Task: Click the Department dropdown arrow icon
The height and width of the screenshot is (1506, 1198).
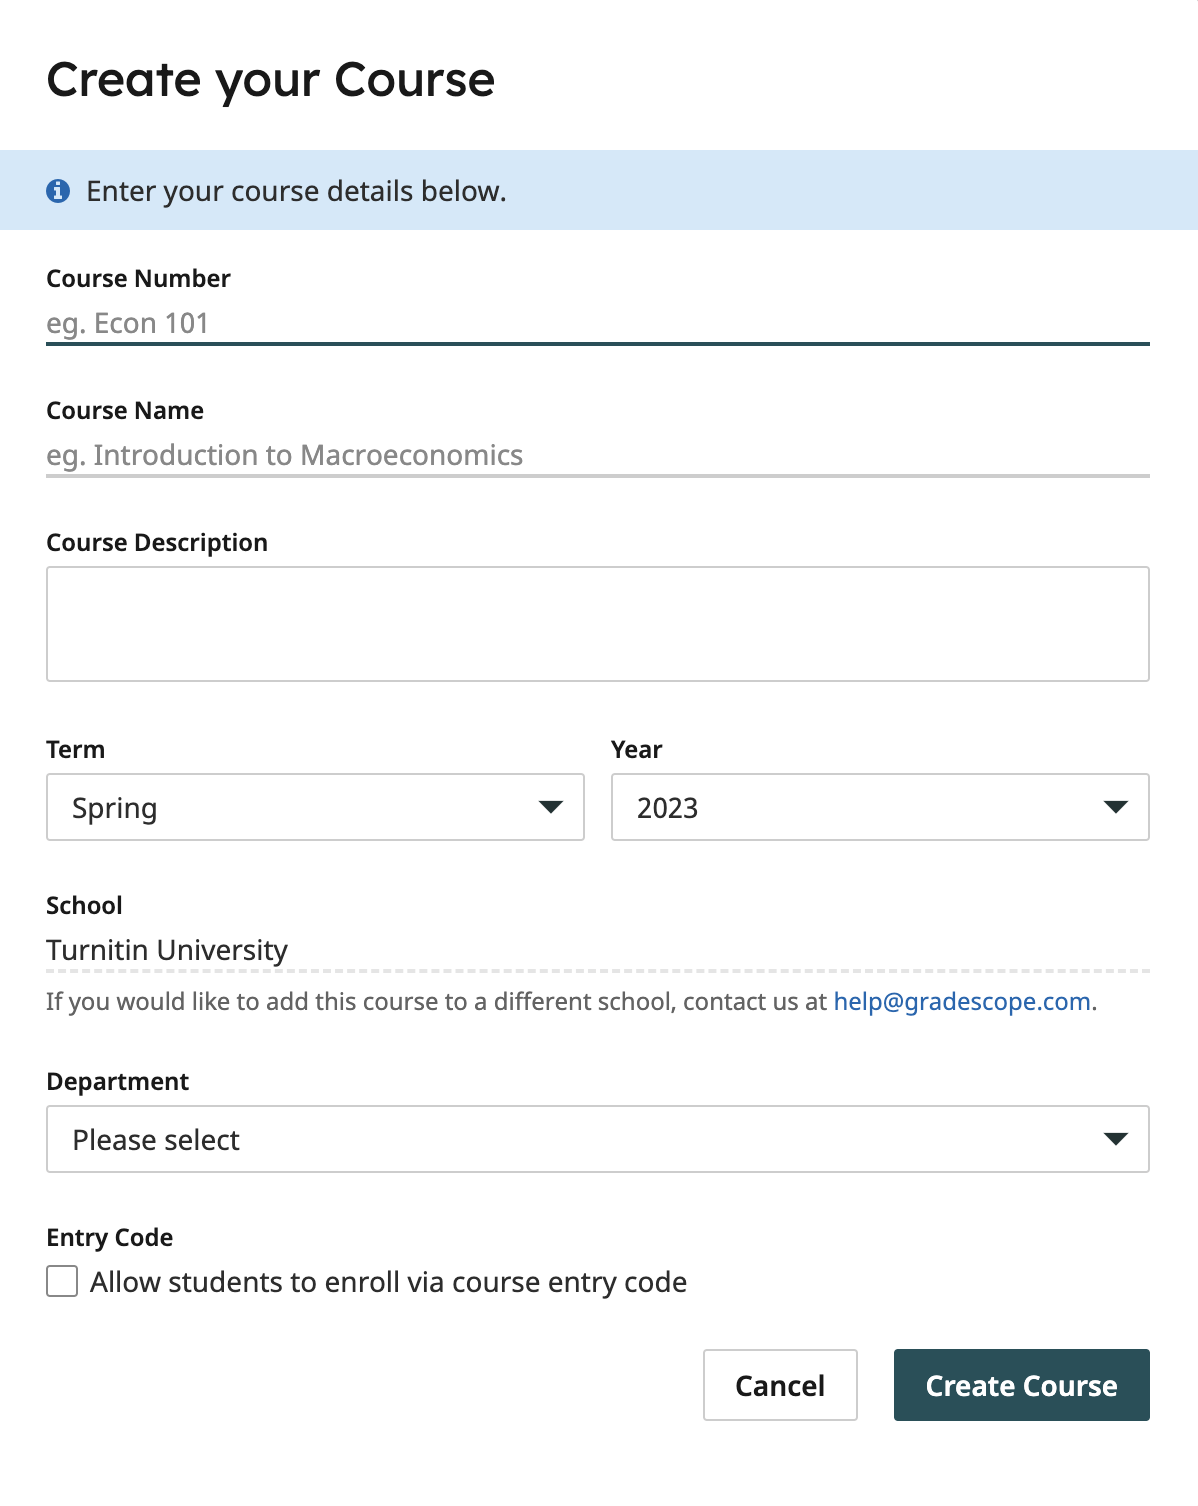Action: point(1116,1139)
